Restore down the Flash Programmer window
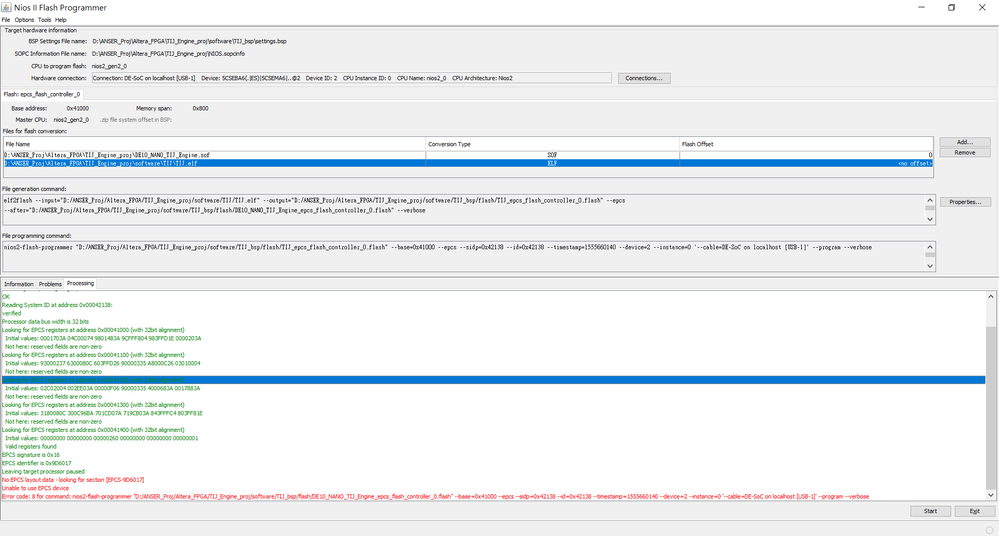The width and height of the screenshot is (999, 536). (x=951, y=8)
